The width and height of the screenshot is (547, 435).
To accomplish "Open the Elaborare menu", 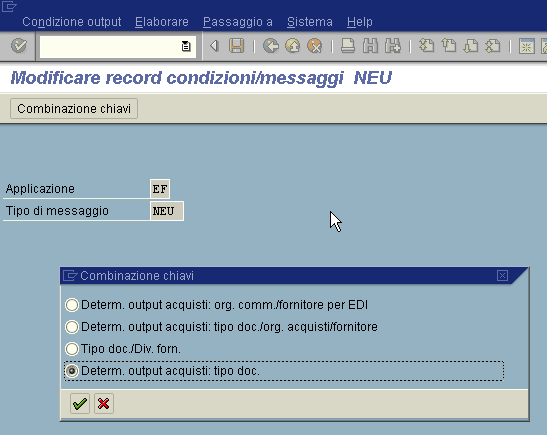I will 162,22.
